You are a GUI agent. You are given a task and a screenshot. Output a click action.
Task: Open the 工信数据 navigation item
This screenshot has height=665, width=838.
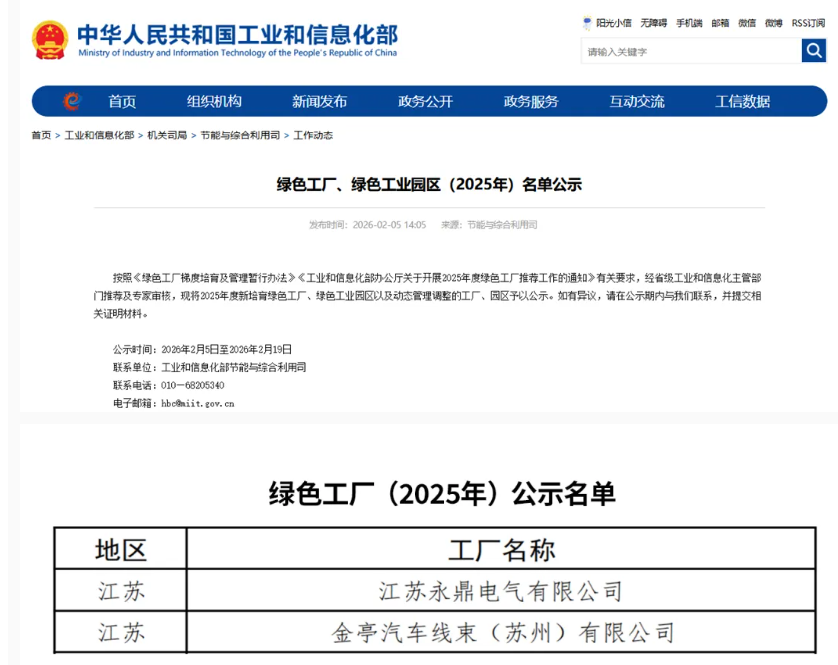click(742, 101)
